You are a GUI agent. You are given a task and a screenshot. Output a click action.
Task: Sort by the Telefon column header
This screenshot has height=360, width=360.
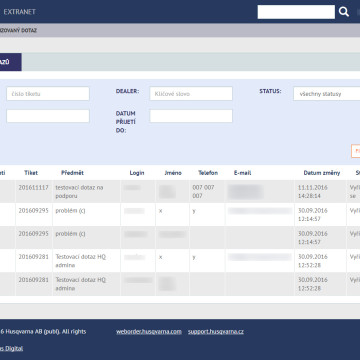pyautogui.click(x=208, y=173)
